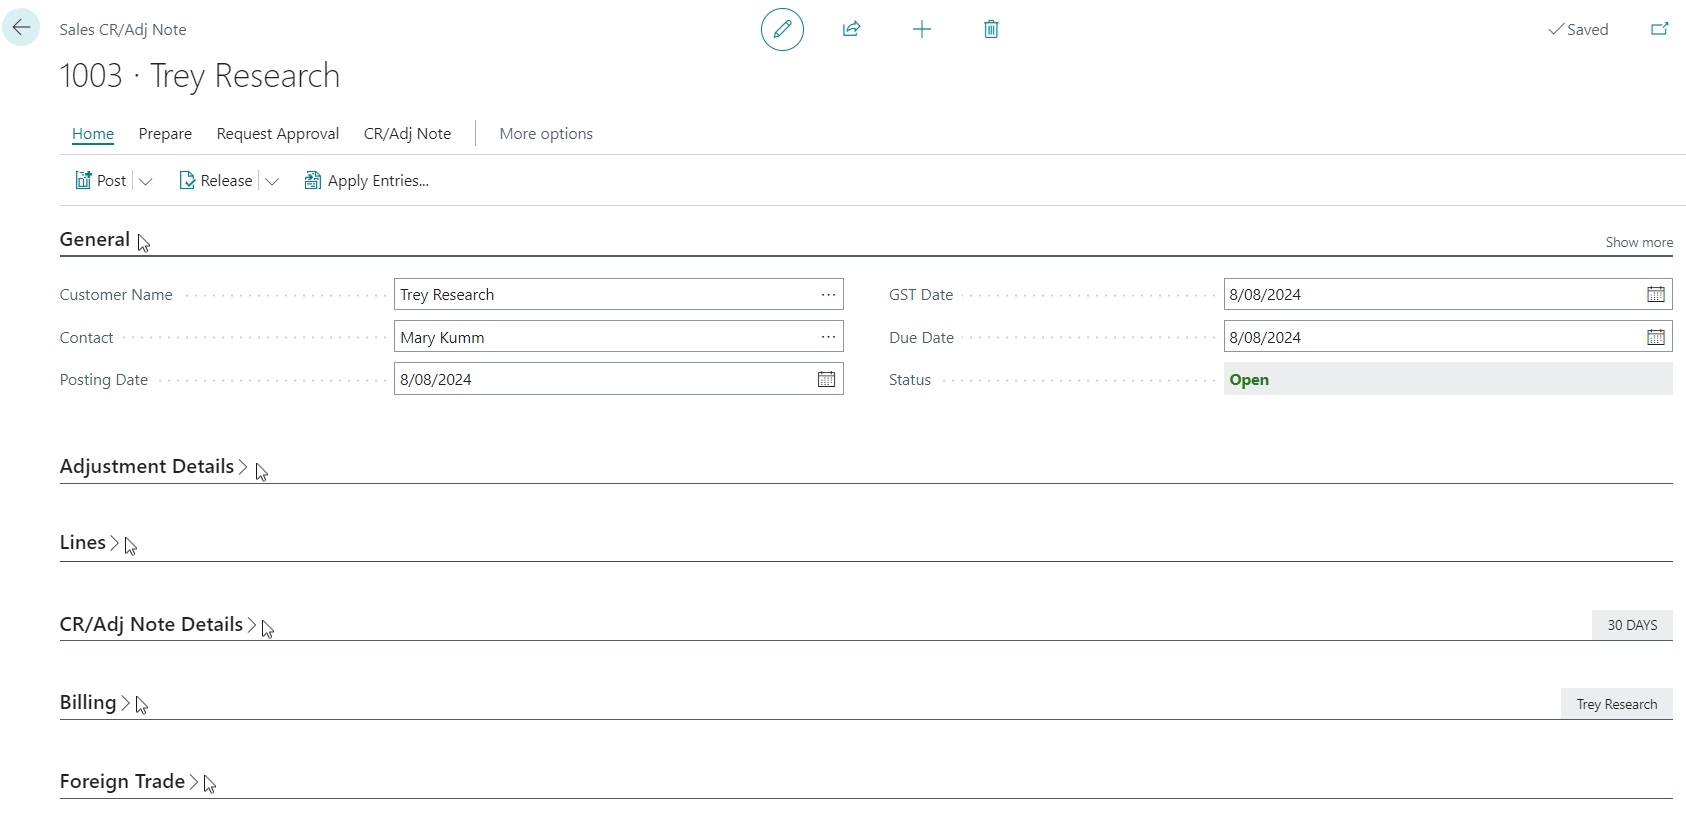This screenshot has width=1686, height=821.
Task: Go back using the back arrow
Action: pyautogui.click(x=21, y=27)
